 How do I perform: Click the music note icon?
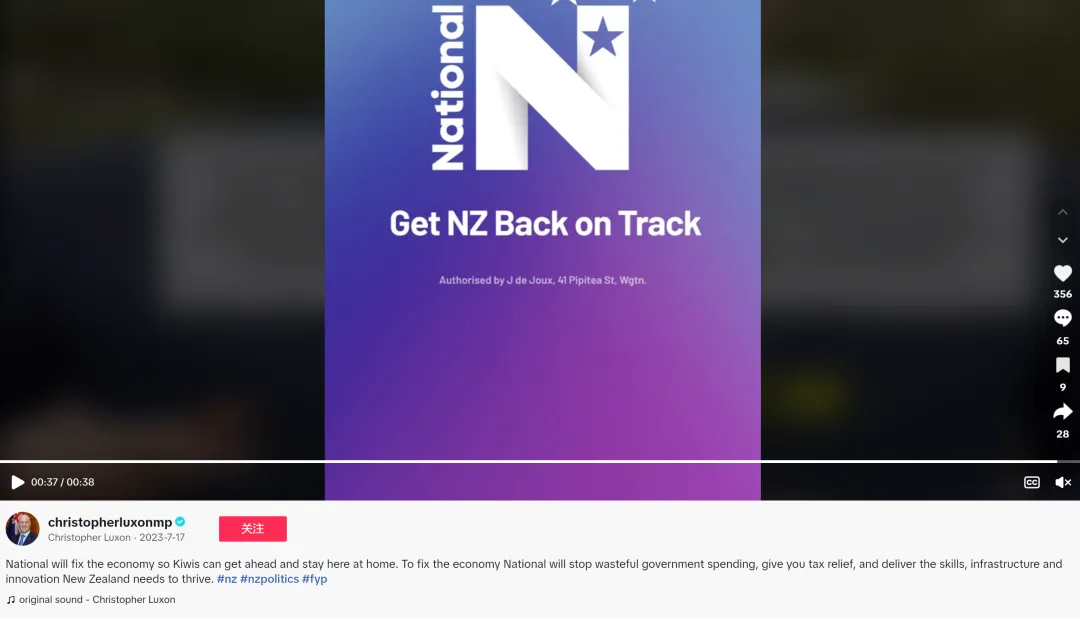tap(10, 600)
